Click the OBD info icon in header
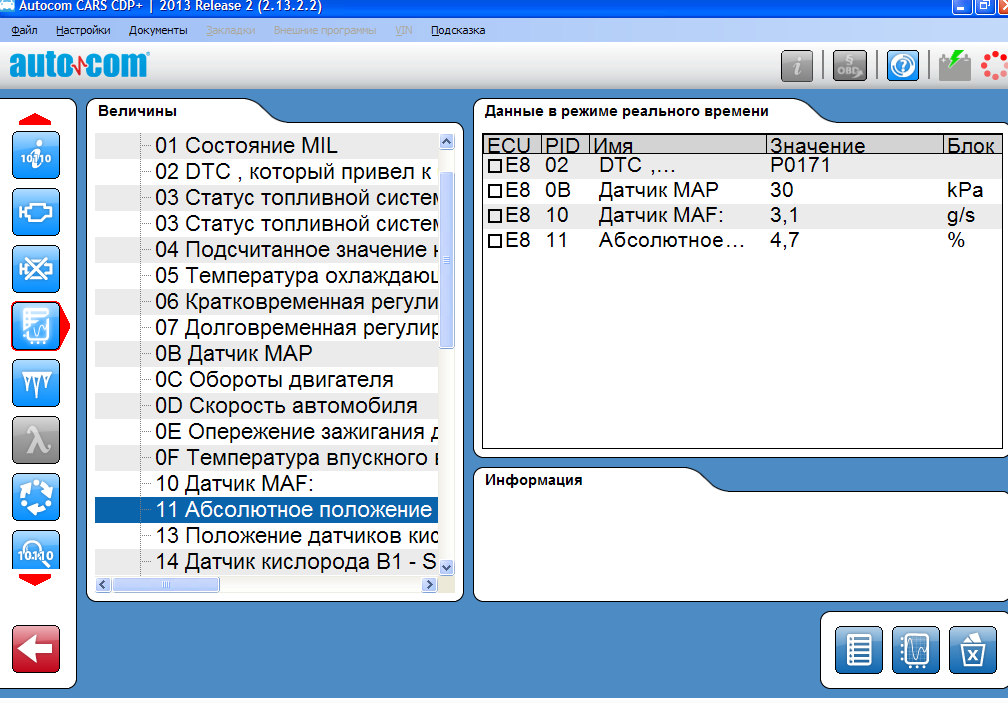Image resolution: width=1008 pixels, height=703 pixels. coord(850,66)
